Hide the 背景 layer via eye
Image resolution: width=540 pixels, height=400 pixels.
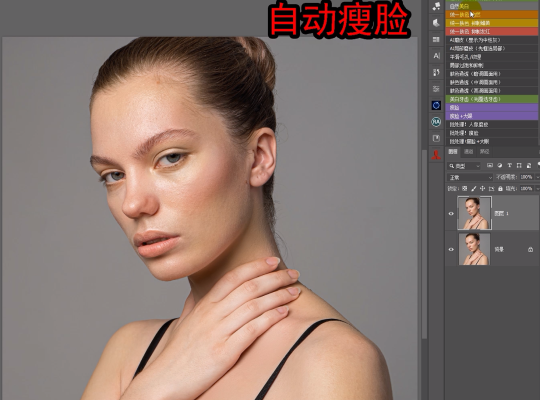[451, 249]
